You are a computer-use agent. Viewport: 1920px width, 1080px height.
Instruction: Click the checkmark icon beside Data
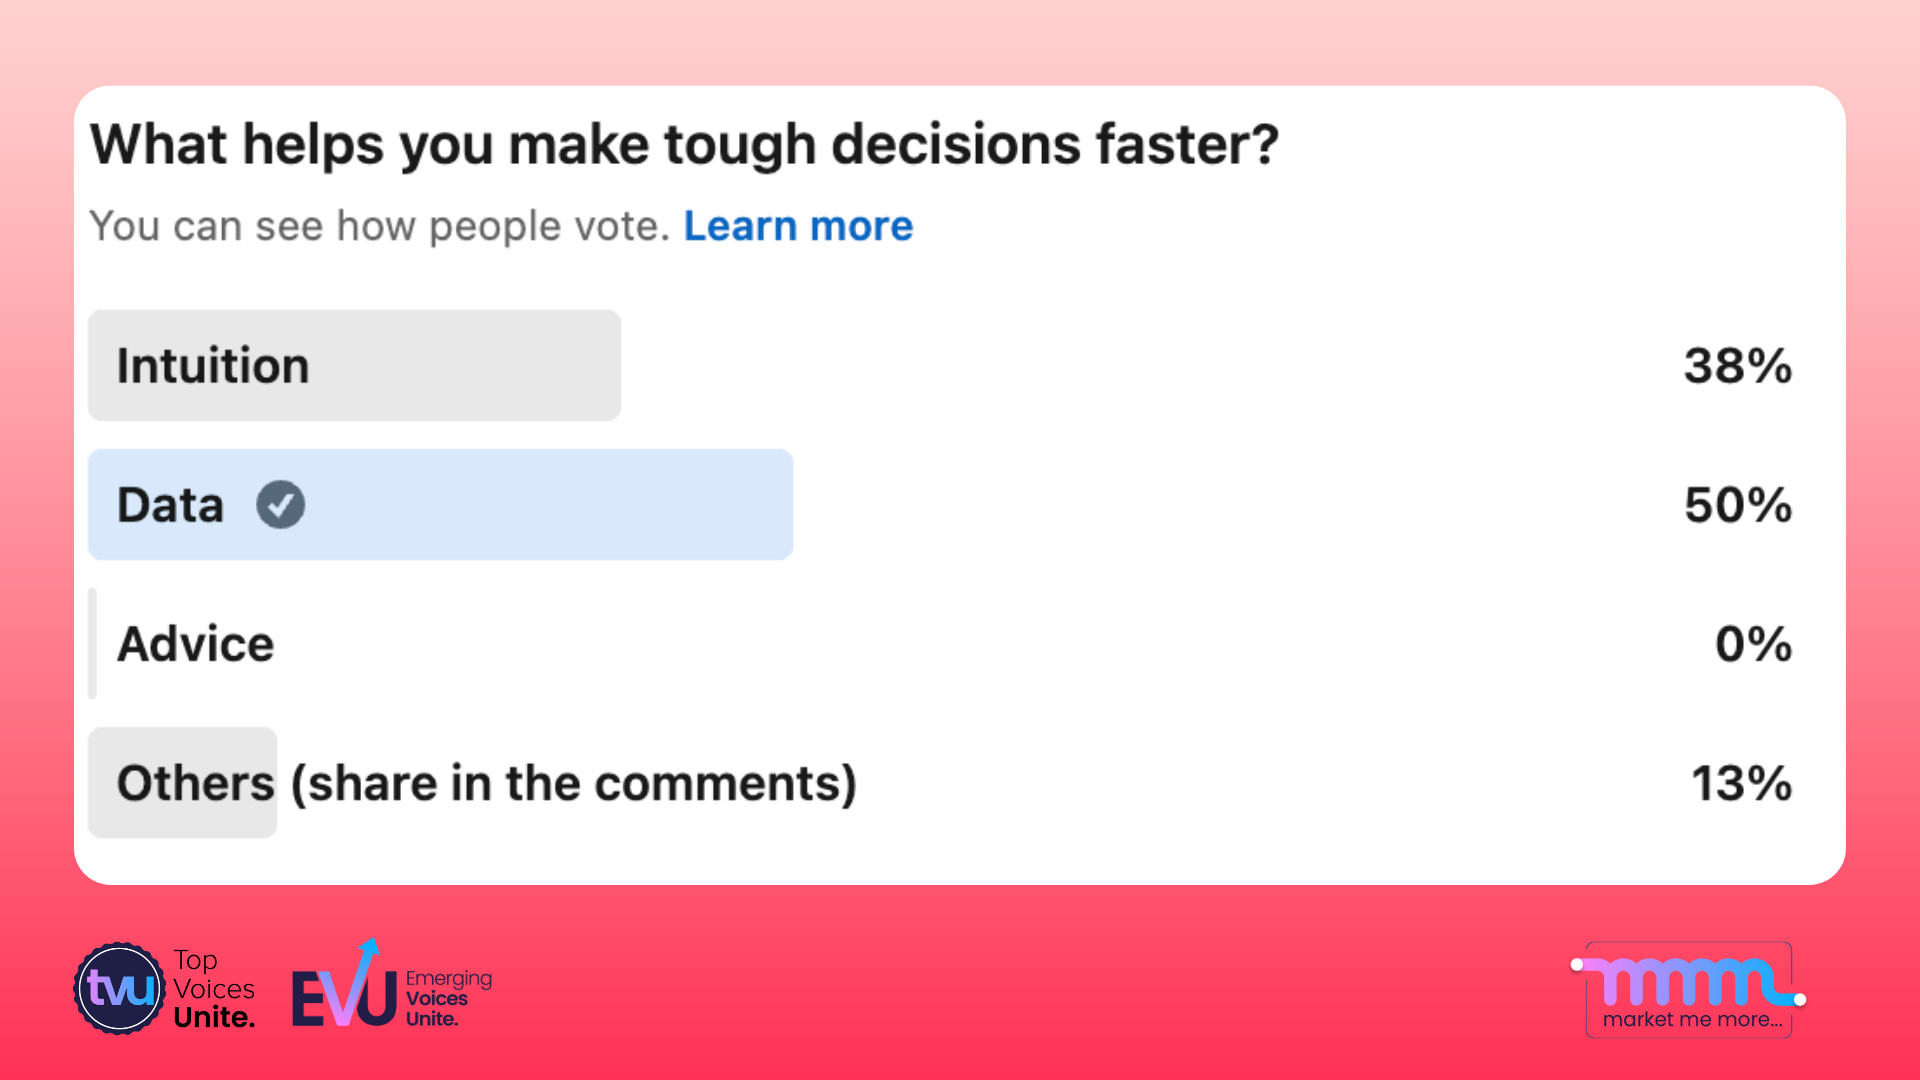(x=281, y=505)
